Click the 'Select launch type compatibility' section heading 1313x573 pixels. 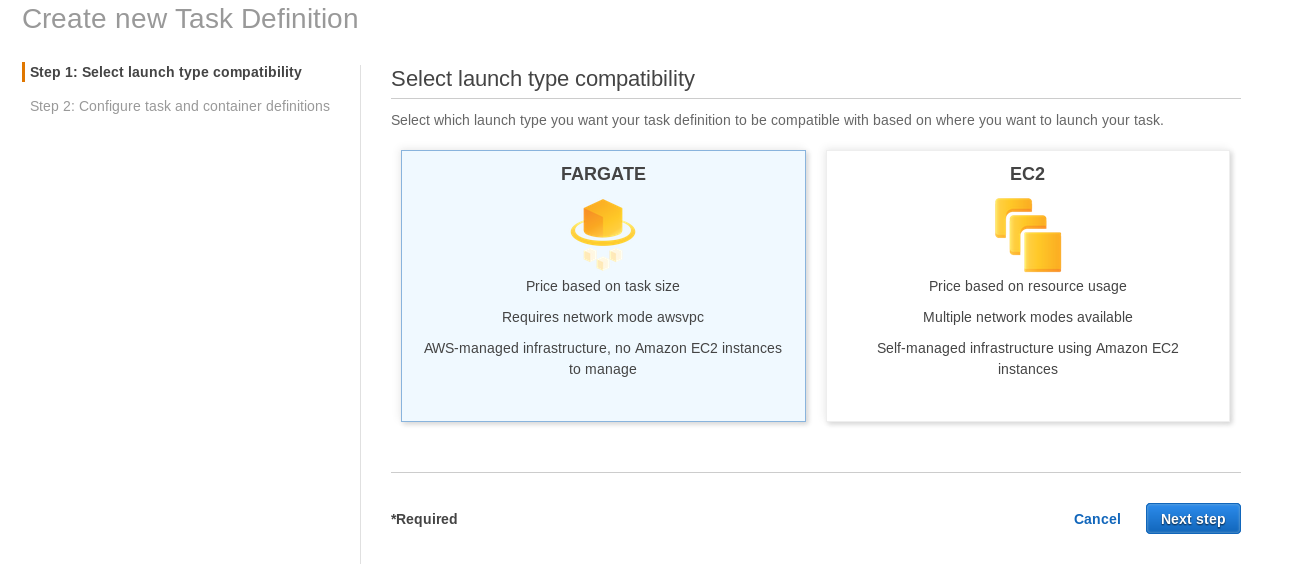tap(542, 79)
